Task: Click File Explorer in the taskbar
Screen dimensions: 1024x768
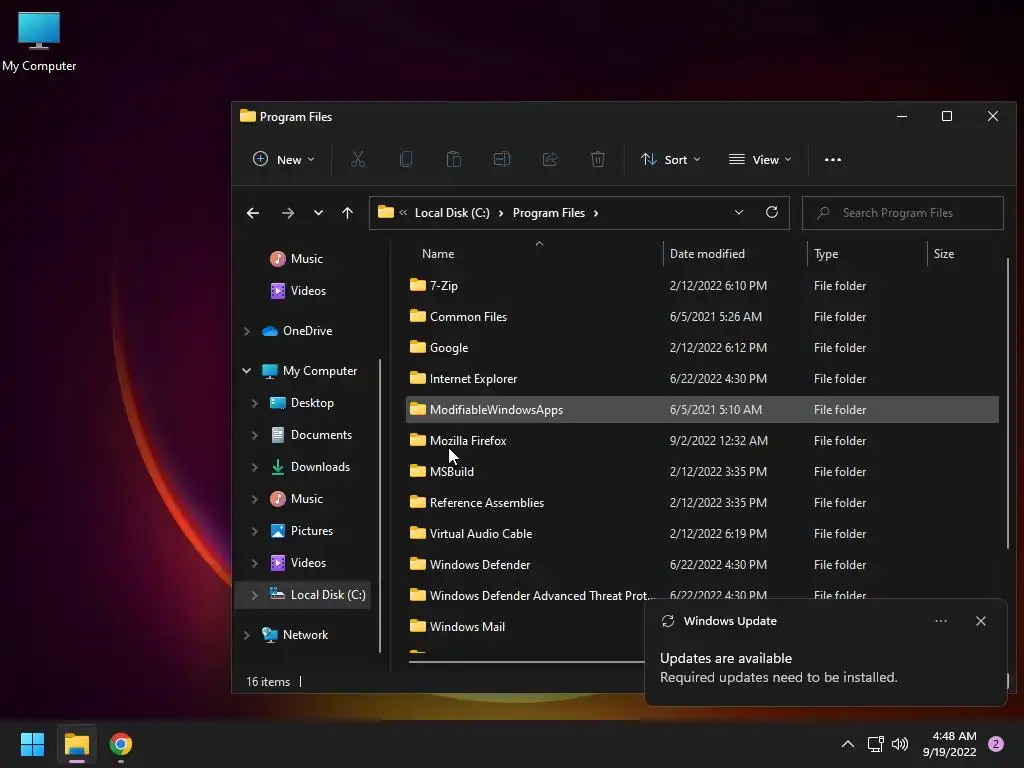Action: (76, 744)
